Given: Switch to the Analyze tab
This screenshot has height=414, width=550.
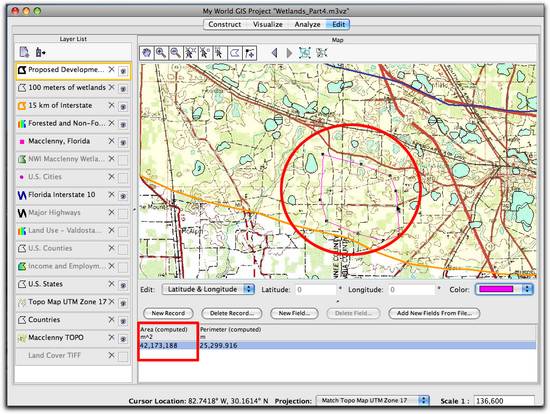Looking at the screenshot, I should pyautogui.click(x=307, y=24).
